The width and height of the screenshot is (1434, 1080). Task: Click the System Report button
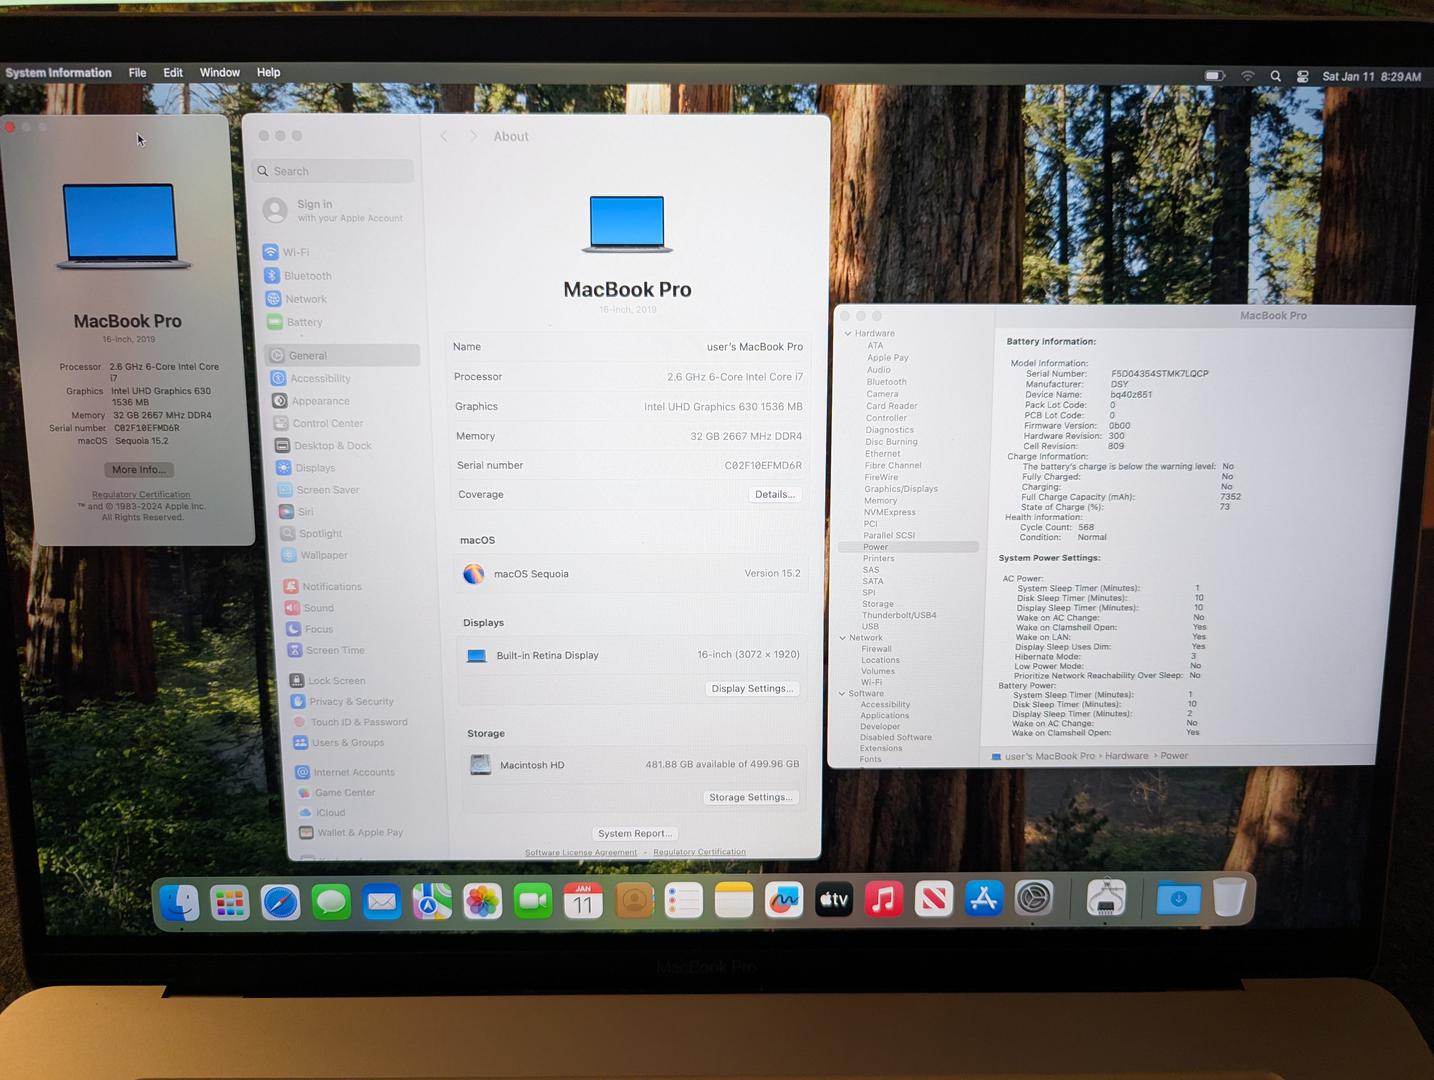(x=635, y=833)
